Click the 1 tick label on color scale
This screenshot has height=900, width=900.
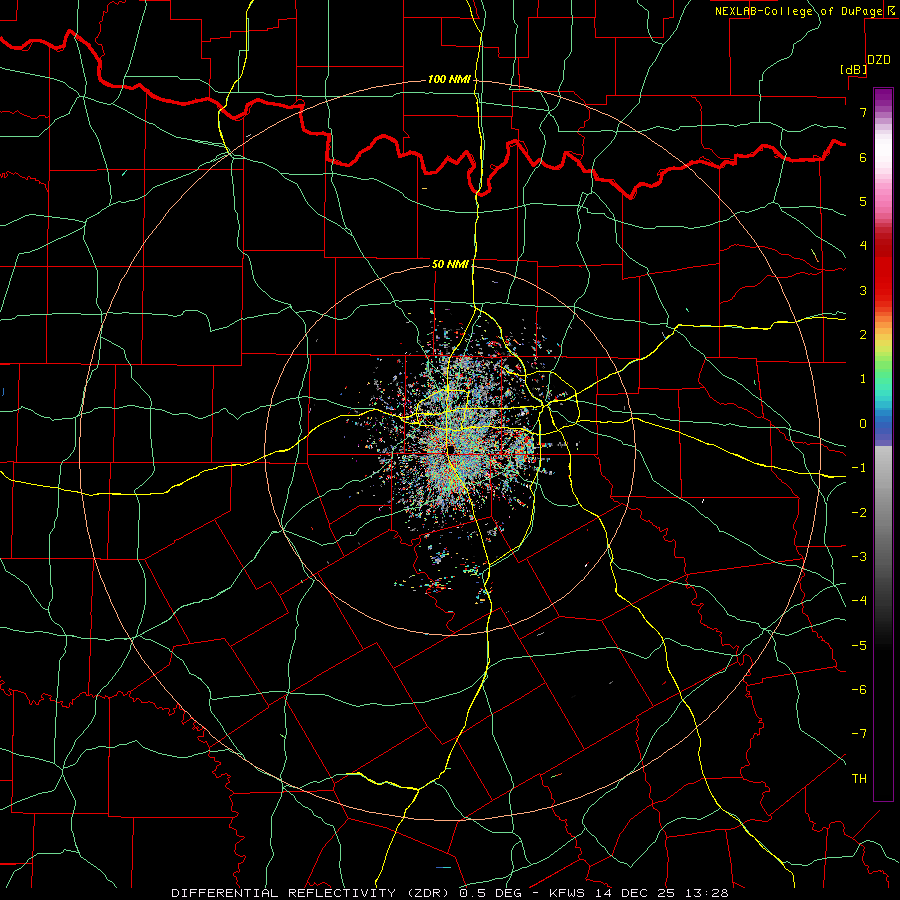point(863,379)
